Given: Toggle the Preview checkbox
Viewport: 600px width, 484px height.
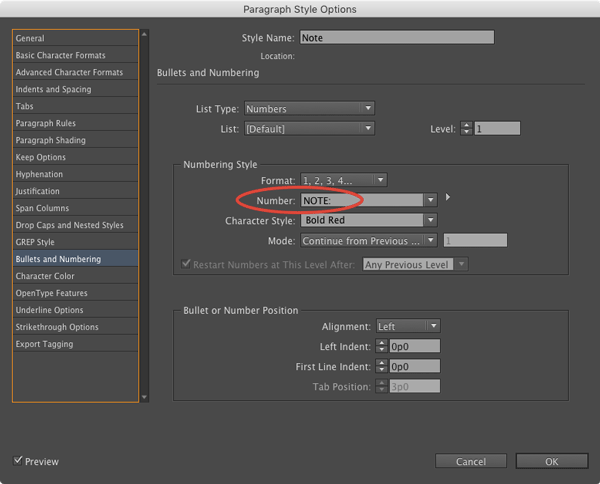Looking at the screenshot, I should click(19, 461).
